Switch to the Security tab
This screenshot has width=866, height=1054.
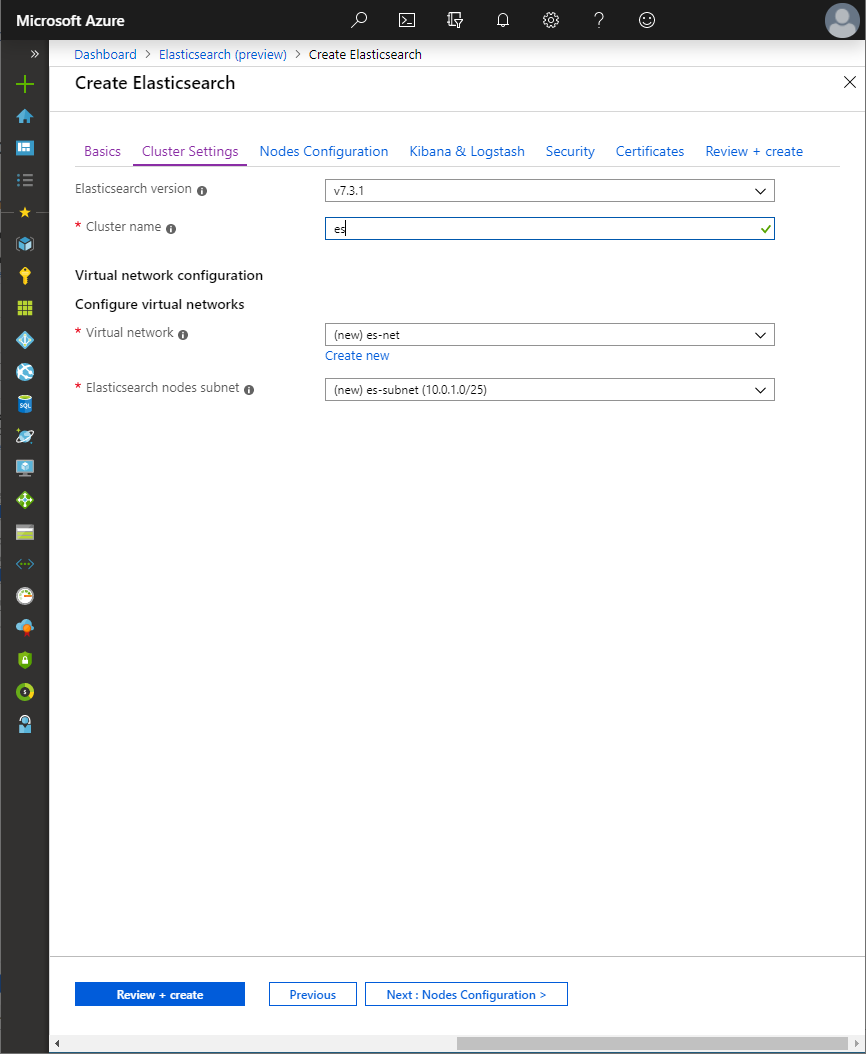(569, 151)
